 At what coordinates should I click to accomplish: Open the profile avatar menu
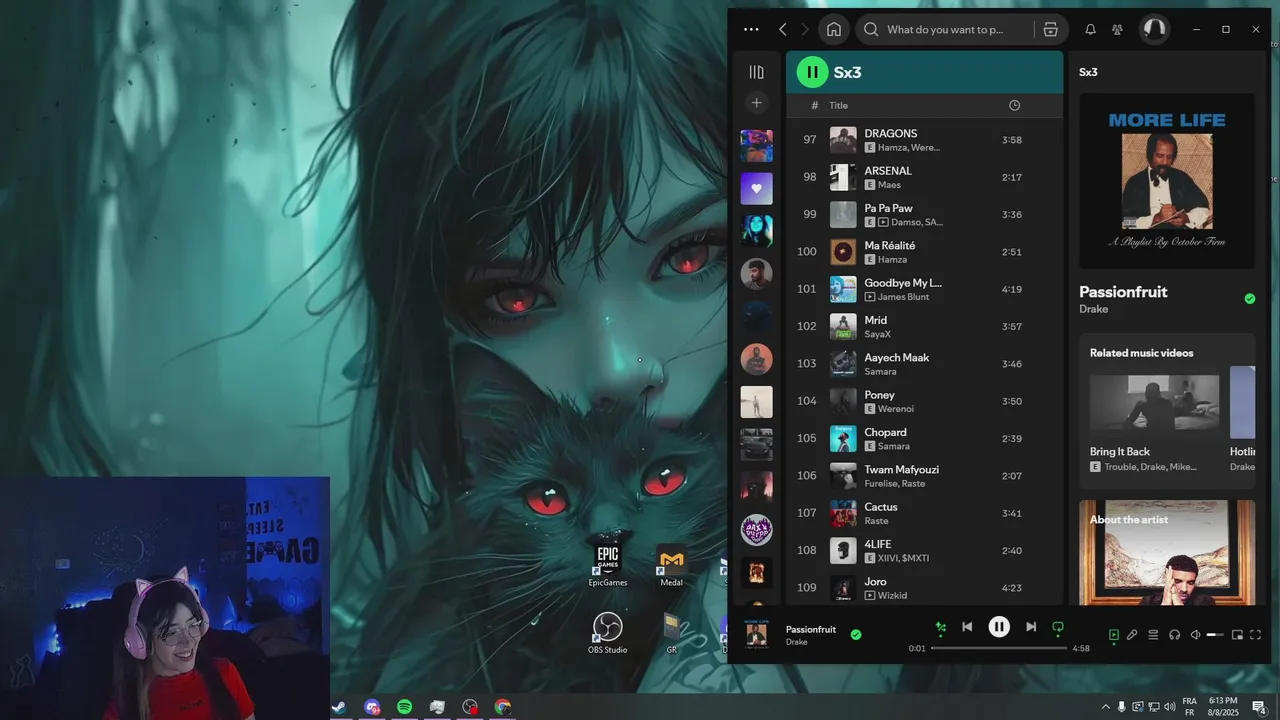(1154, 29)
